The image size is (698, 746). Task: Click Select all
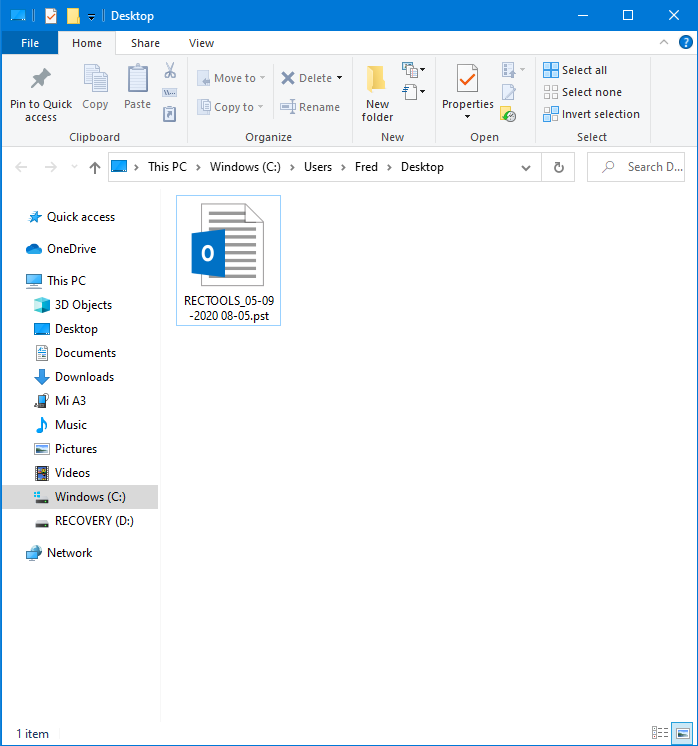click(575, 70)
